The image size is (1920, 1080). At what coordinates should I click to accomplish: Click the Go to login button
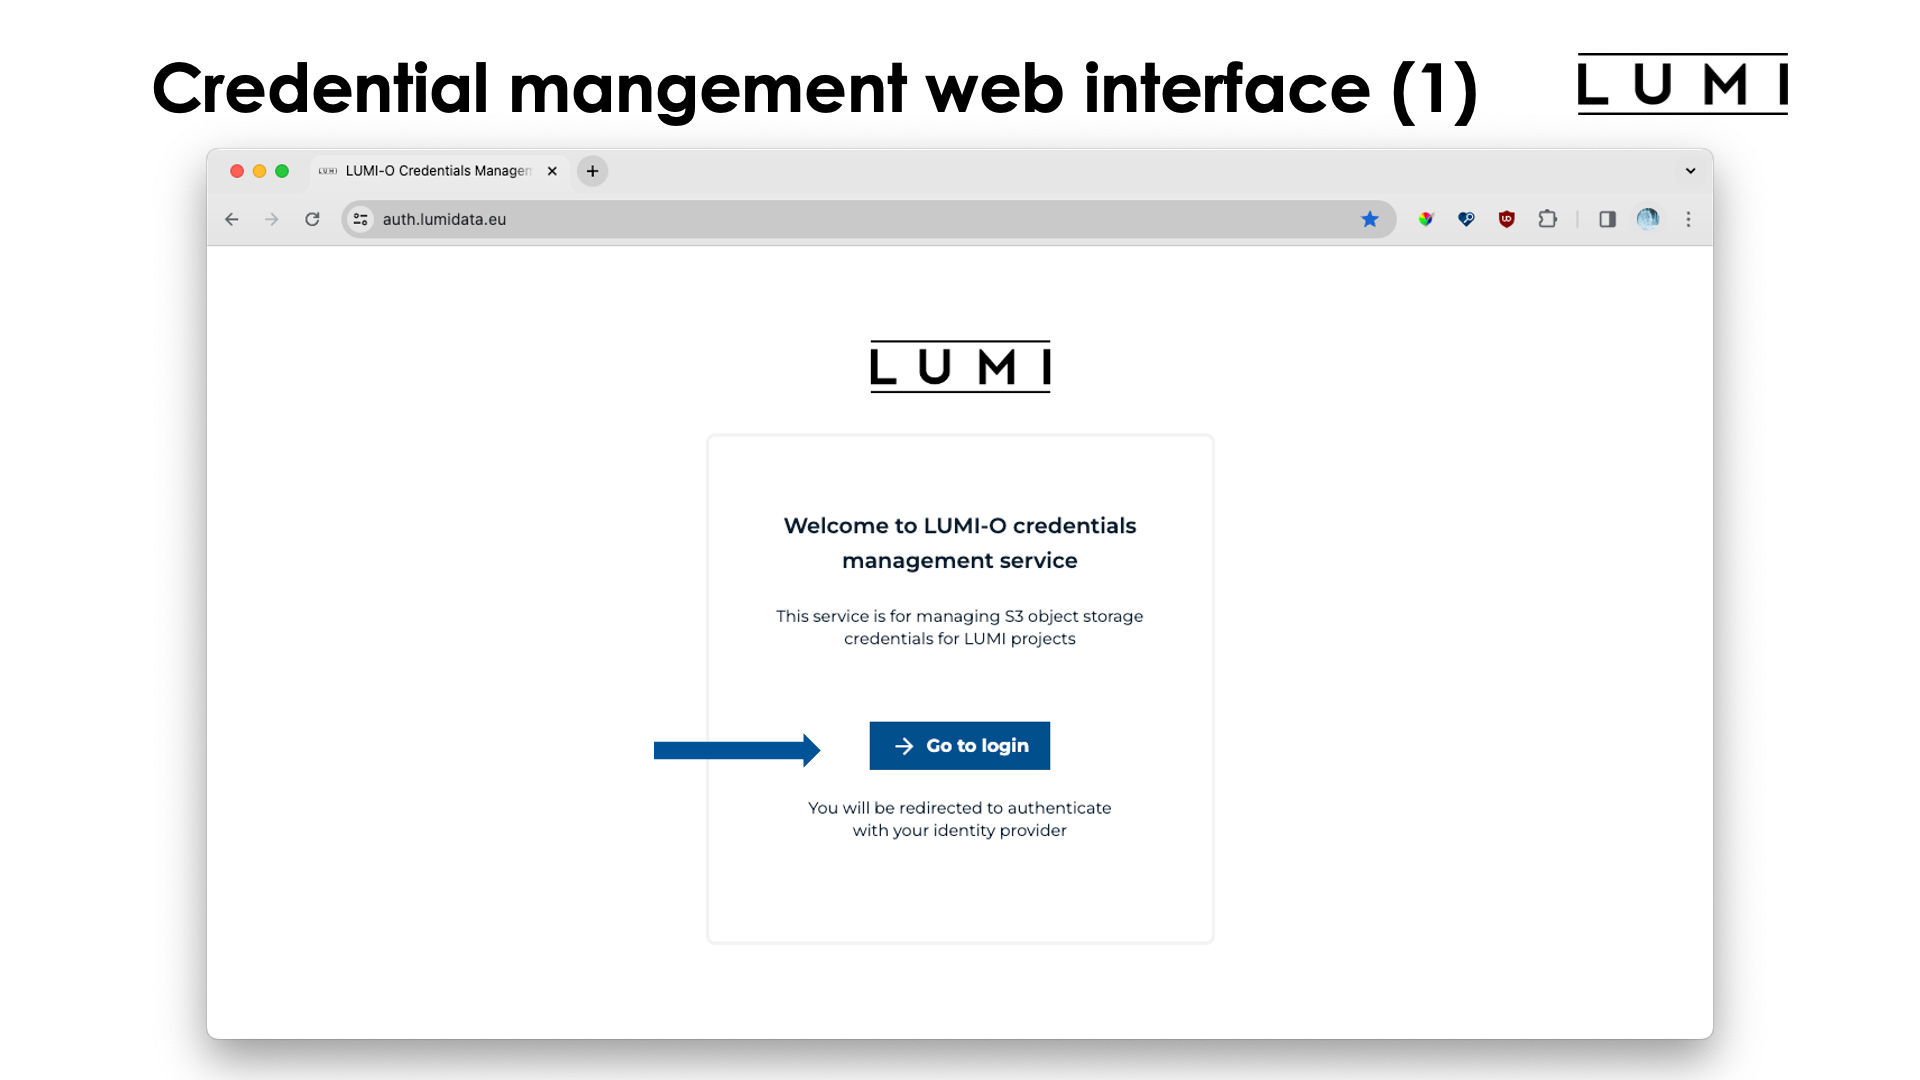click(959, 745)
